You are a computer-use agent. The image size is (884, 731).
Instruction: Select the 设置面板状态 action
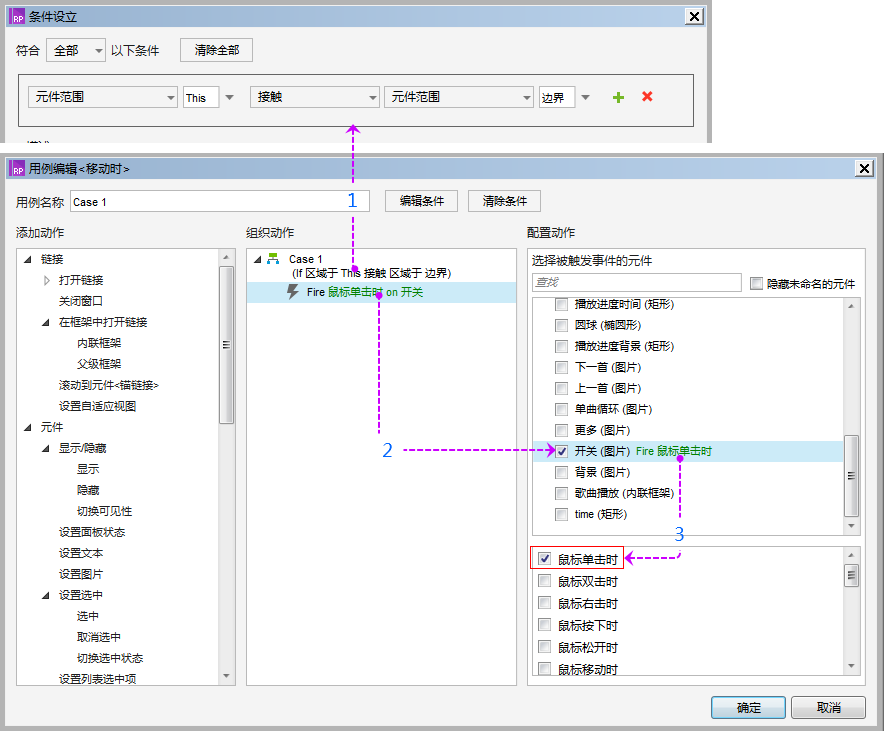(92, 532)
